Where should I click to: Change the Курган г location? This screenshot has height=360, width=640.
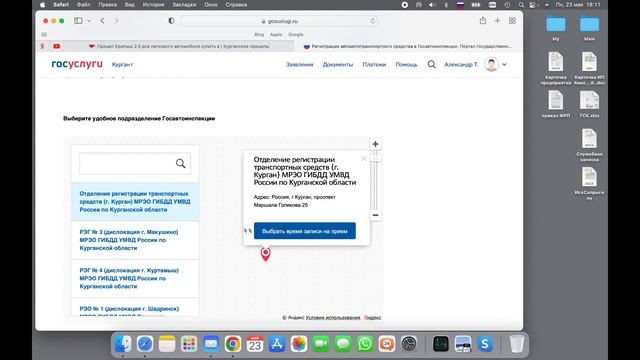122,64
